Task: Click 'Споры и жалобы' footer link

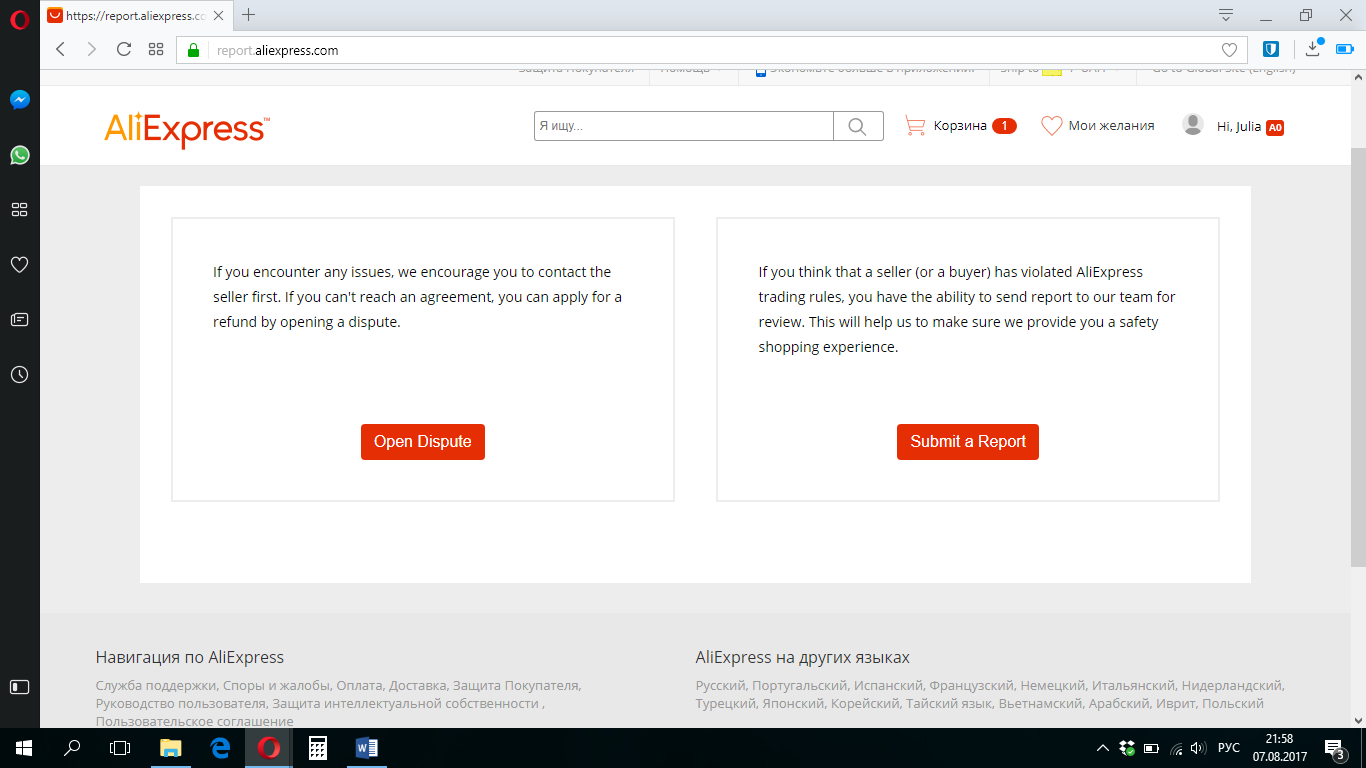Action: pyautogui.click(x=276, y=686)
